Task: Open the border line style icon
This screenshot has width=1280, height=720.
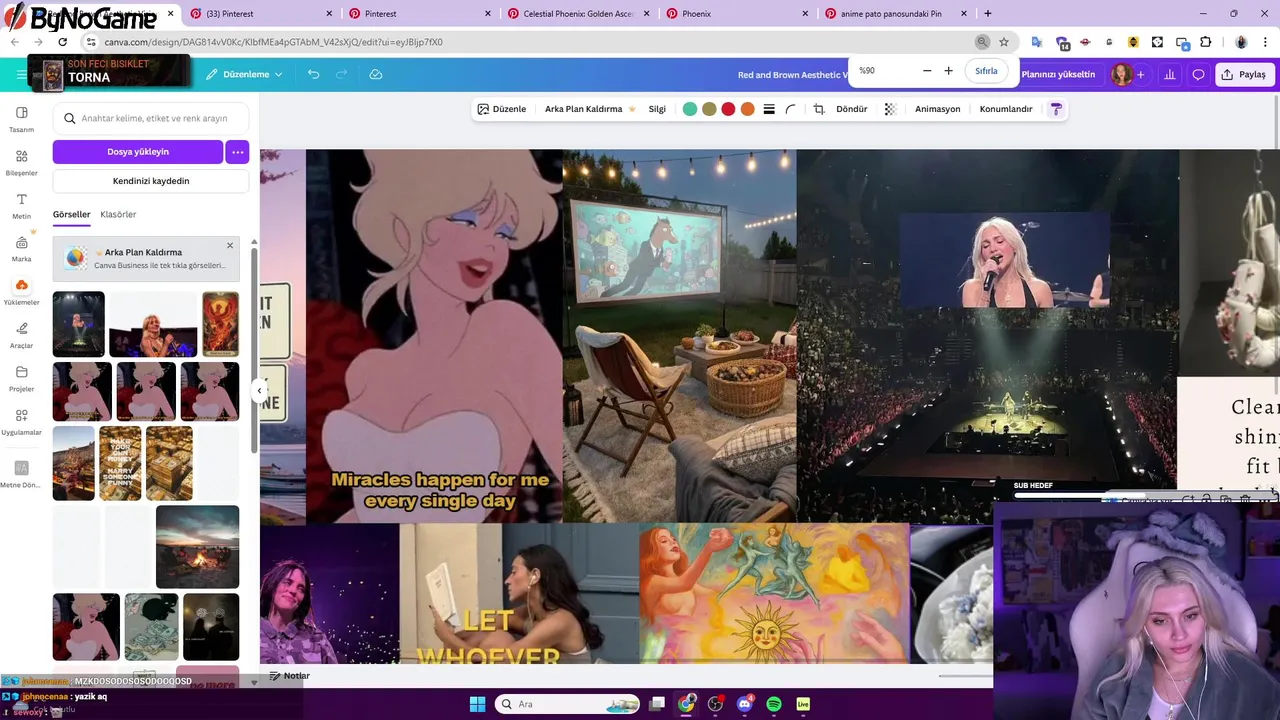Action: (769, 109)
